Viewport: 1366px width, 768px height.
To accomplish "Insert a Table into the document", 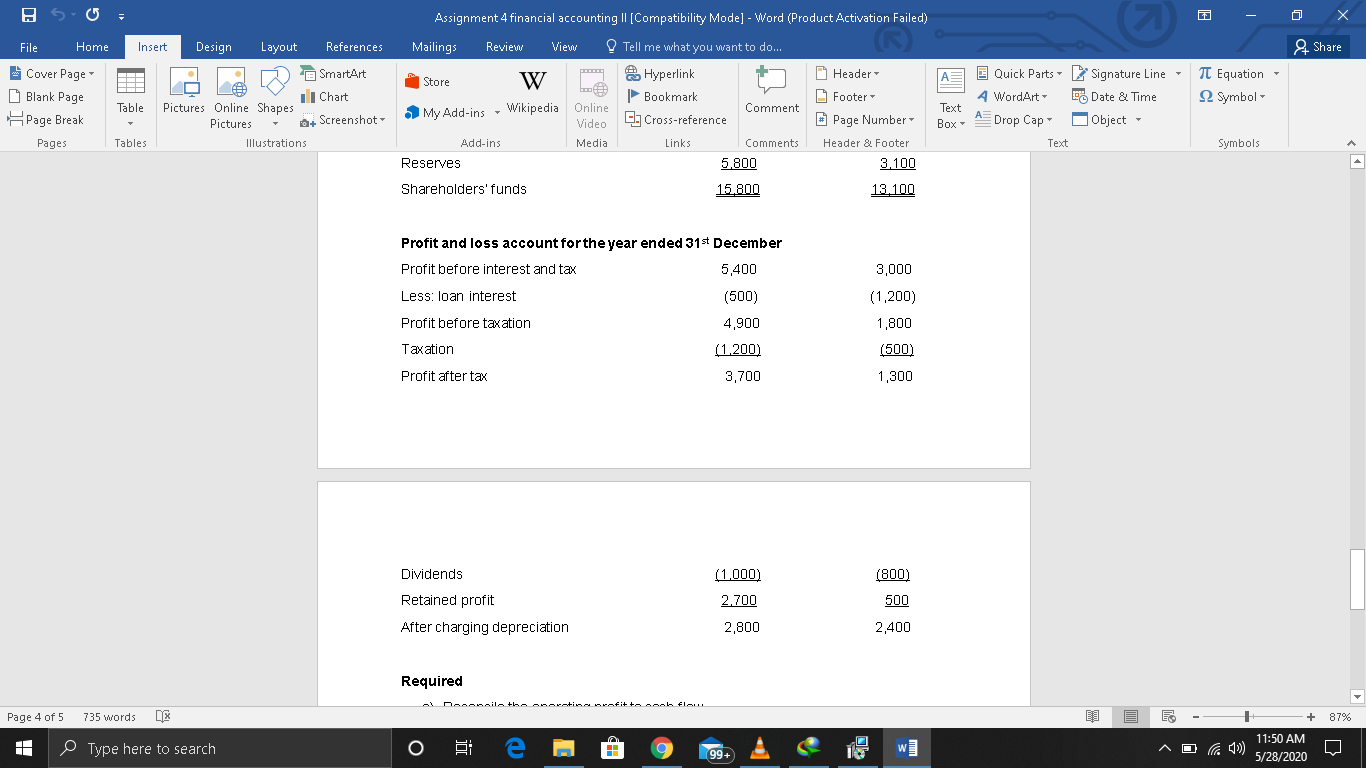I will coord(130,96).
